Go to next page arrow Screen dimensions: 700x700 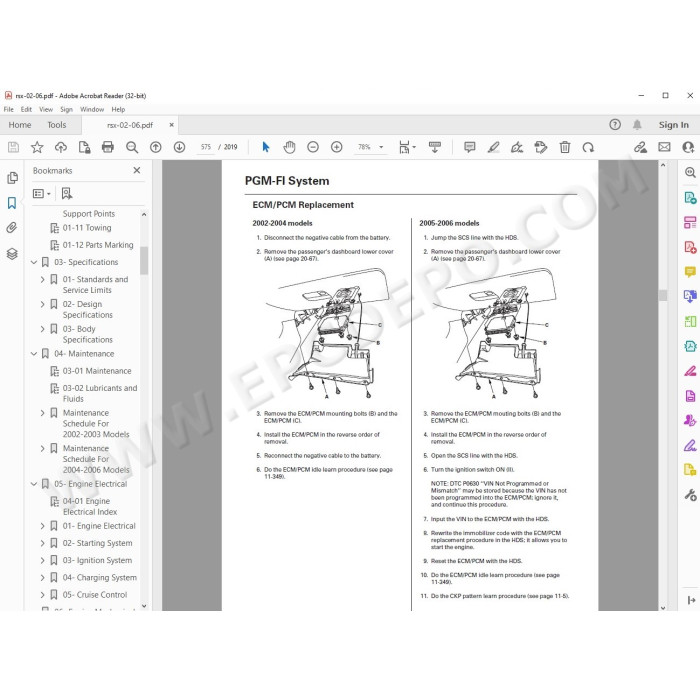pos(179,147)
